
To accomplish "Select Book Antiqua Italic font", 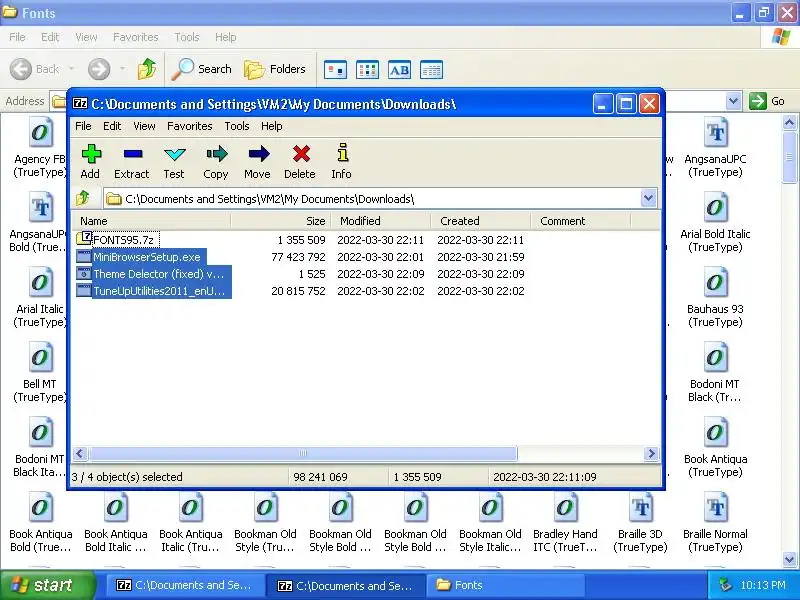I will coord(190,522).
